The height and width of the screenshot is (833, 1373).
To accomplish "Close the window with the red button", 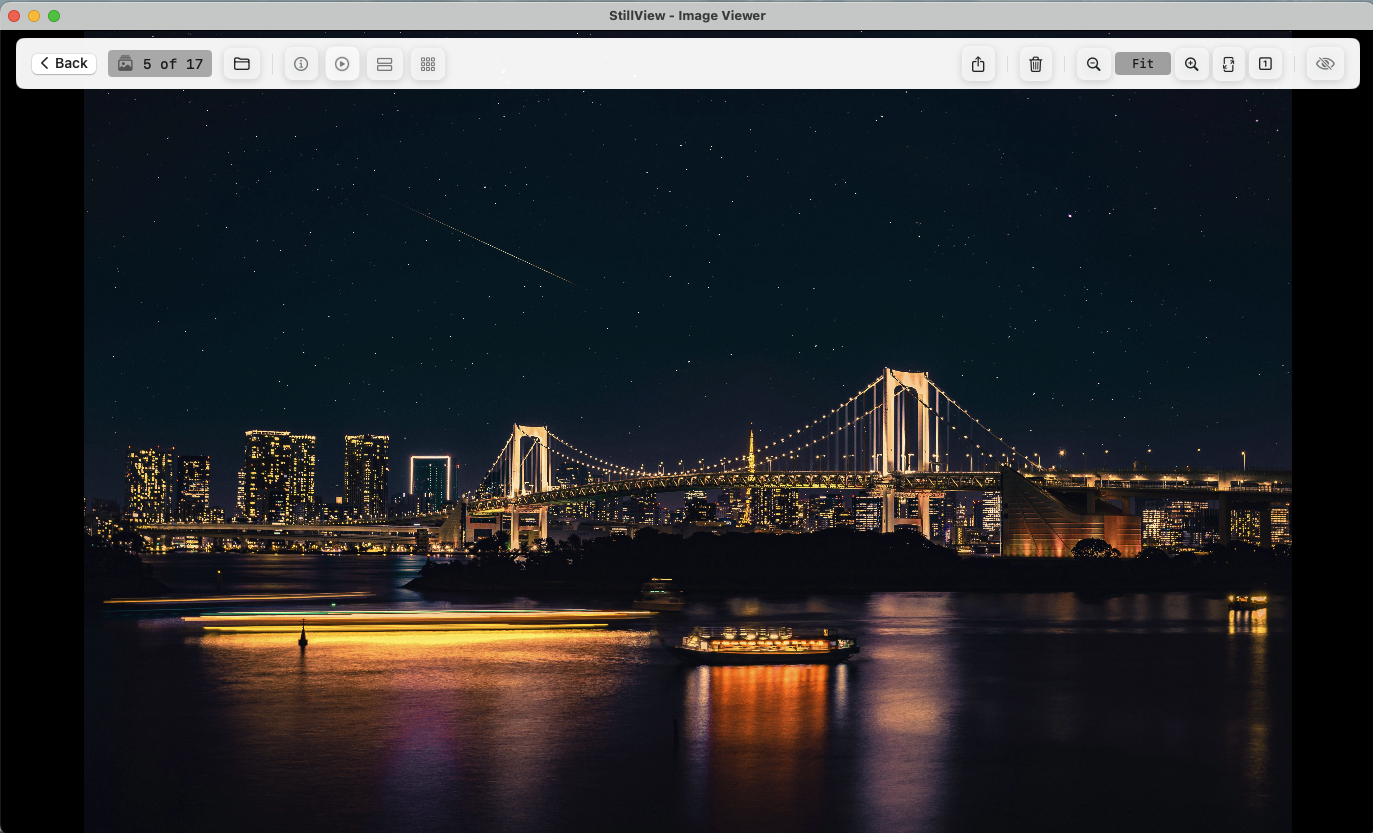I will (x=14, y=16).
